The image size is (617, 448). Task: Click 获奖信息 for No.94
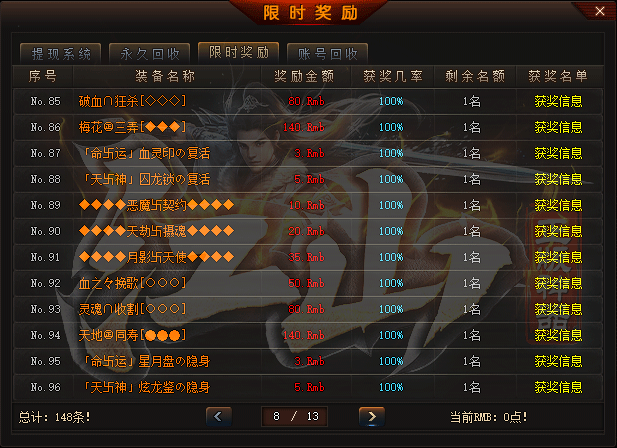(x=558, y=336)
